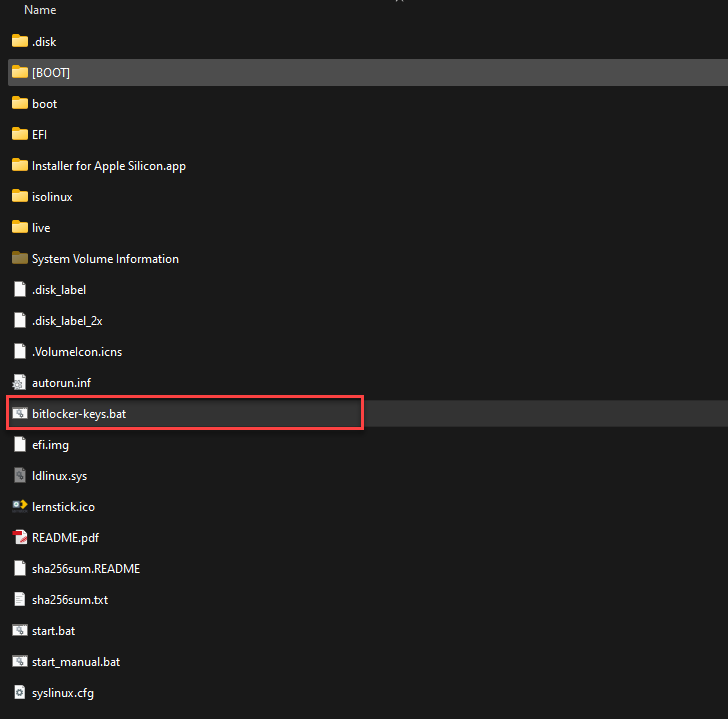Viewport: 728px width, 719px height.
Task: Click the EFI folder entry
Action: 39,135
